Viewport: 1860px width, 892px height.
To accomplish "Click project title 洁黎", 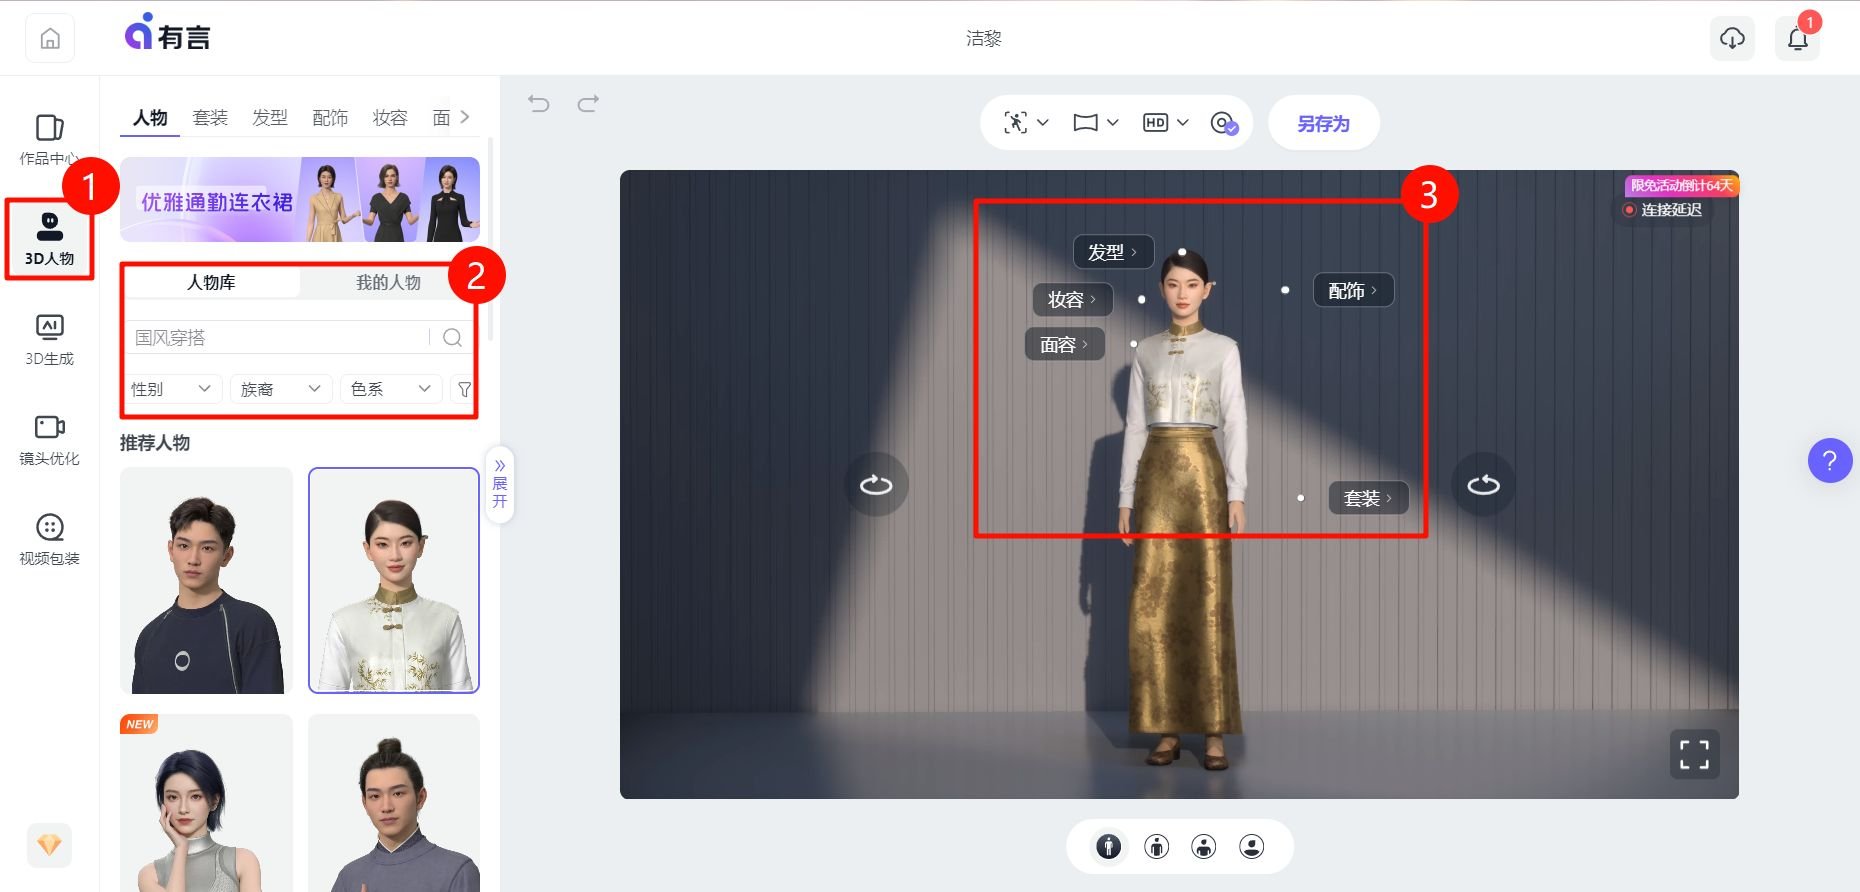I will [984, 38].
